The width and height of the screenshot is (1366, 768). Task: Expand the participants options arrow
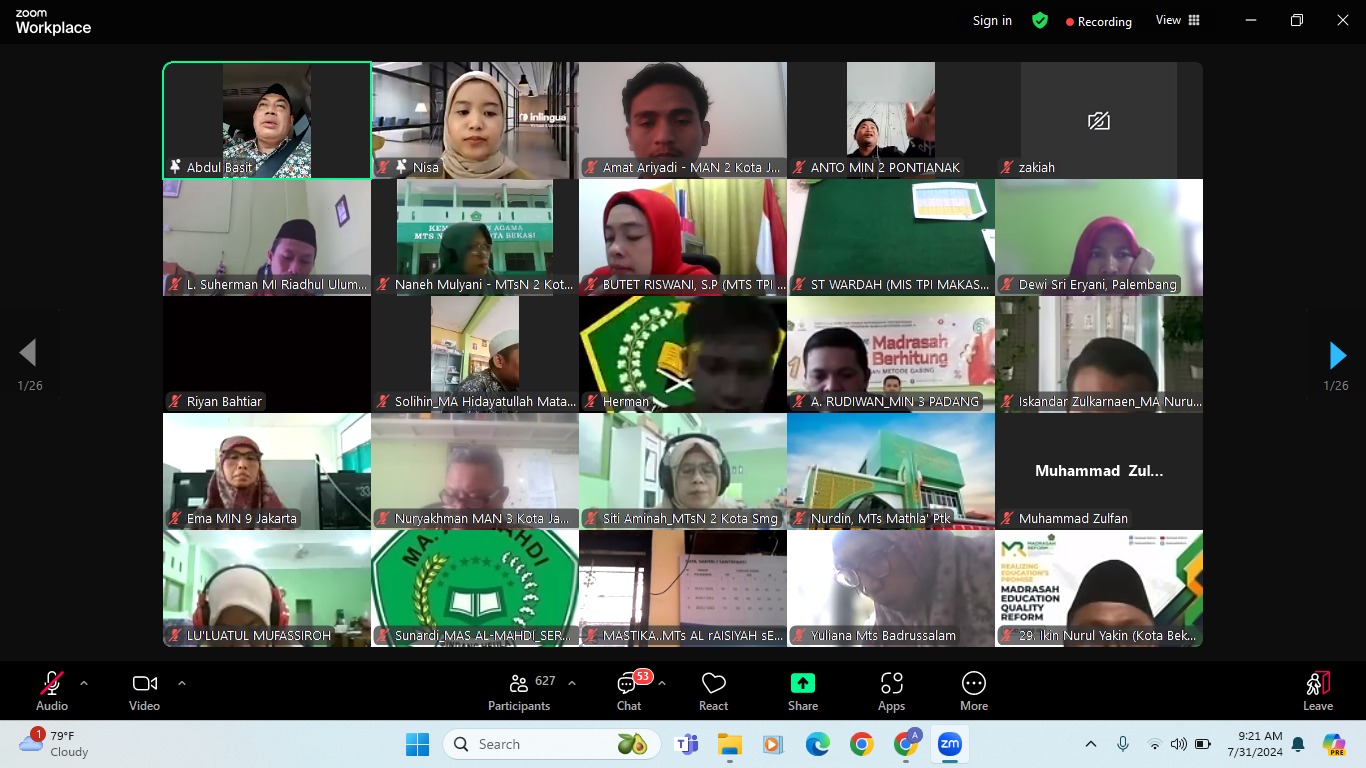tap(572, 683)
